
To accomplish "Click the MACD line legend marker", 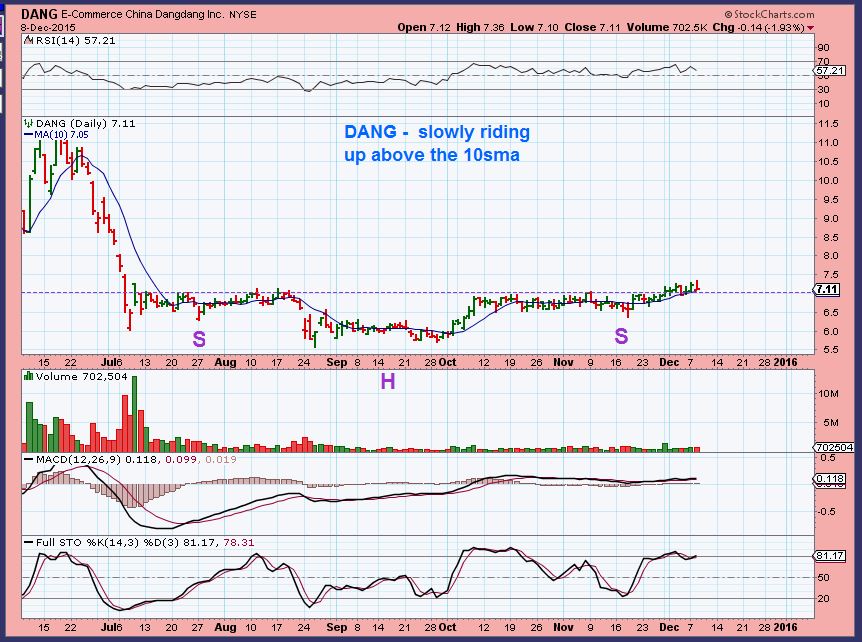I will click(x=28, y=459).
